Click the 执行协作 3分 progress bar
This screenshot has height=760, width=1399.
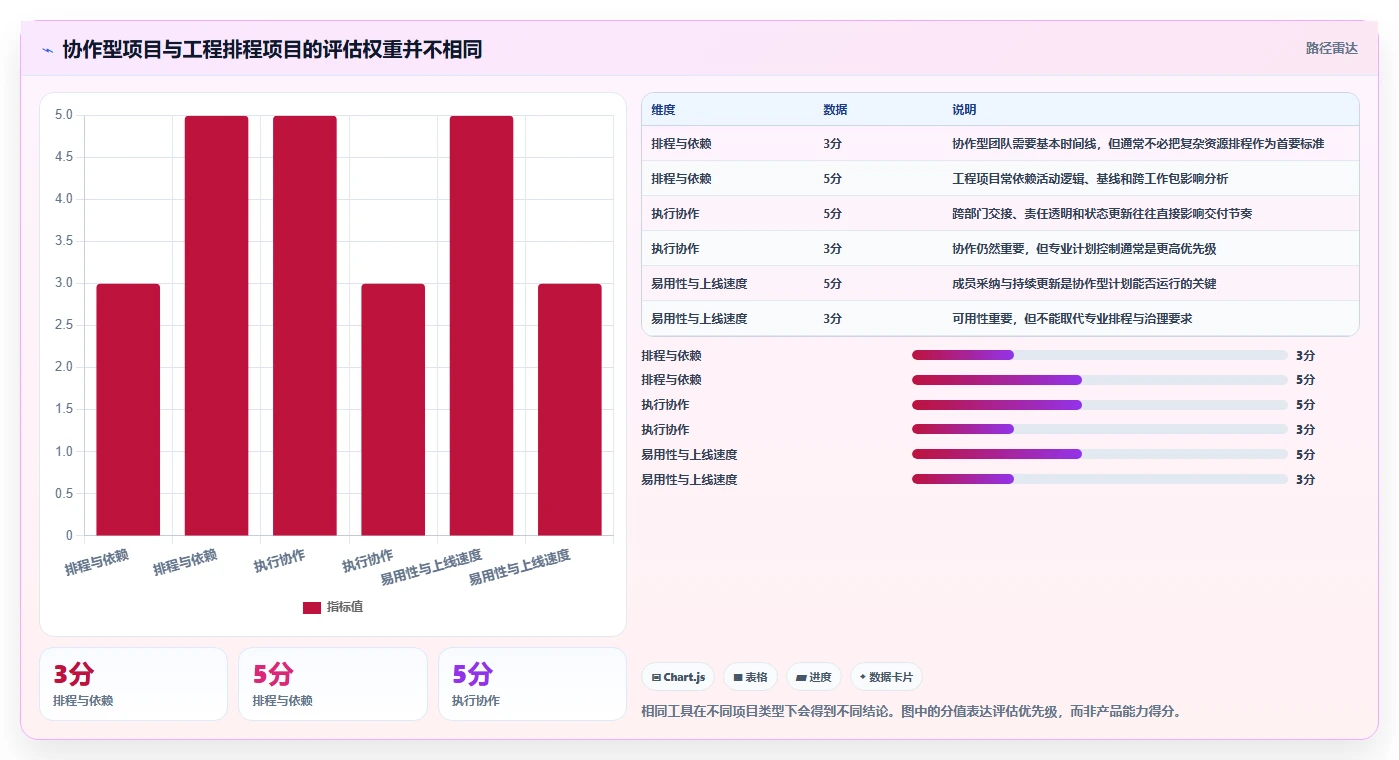1100,430
